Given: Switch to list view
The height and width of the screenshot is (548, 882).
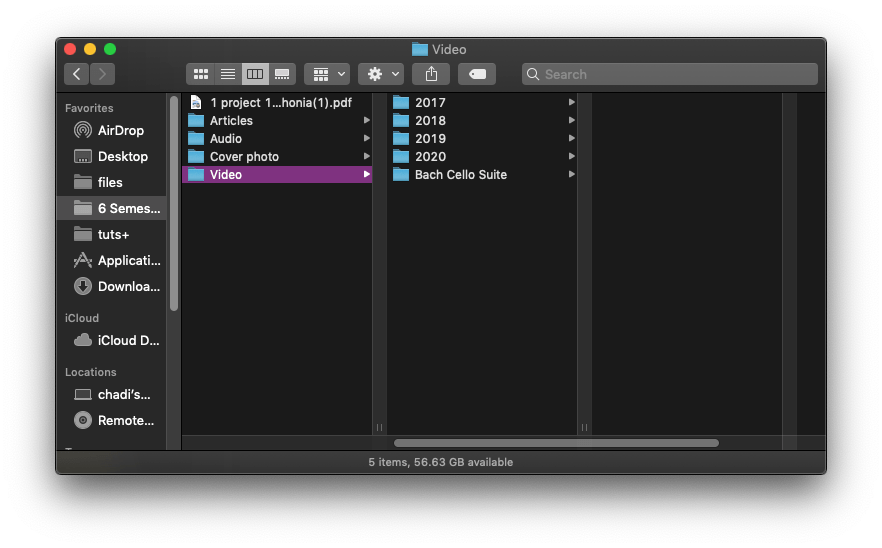Looking at the screenshot, I should click(x=227, y=74).
